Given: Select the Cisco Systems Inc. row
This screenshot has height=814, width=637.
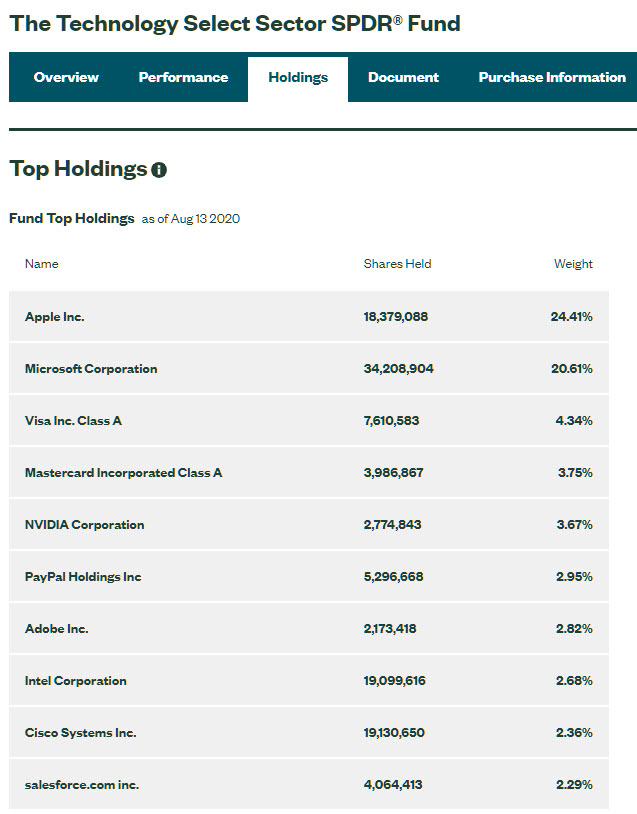Looking at the screenshot, I should pyautogui.click(x=81, y=733).
